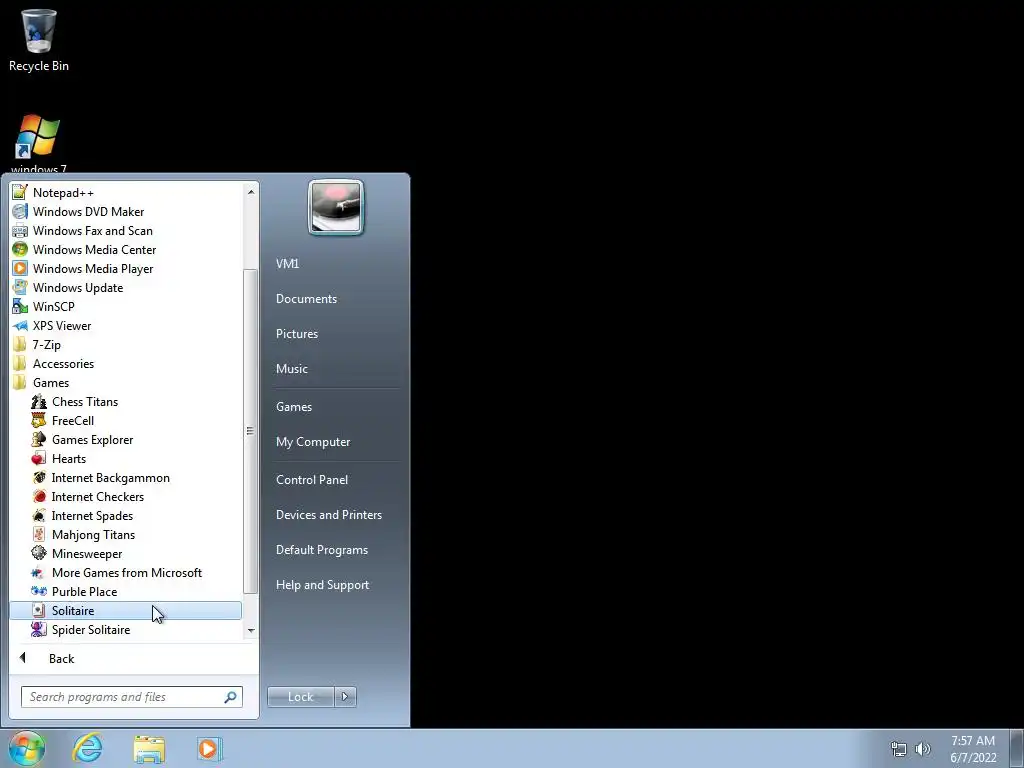The height and width of the screenshot is (768, 1024).
Task: Open Internet Explorer from taskbar
Action: pyautogui.click(x=88, y=748)
